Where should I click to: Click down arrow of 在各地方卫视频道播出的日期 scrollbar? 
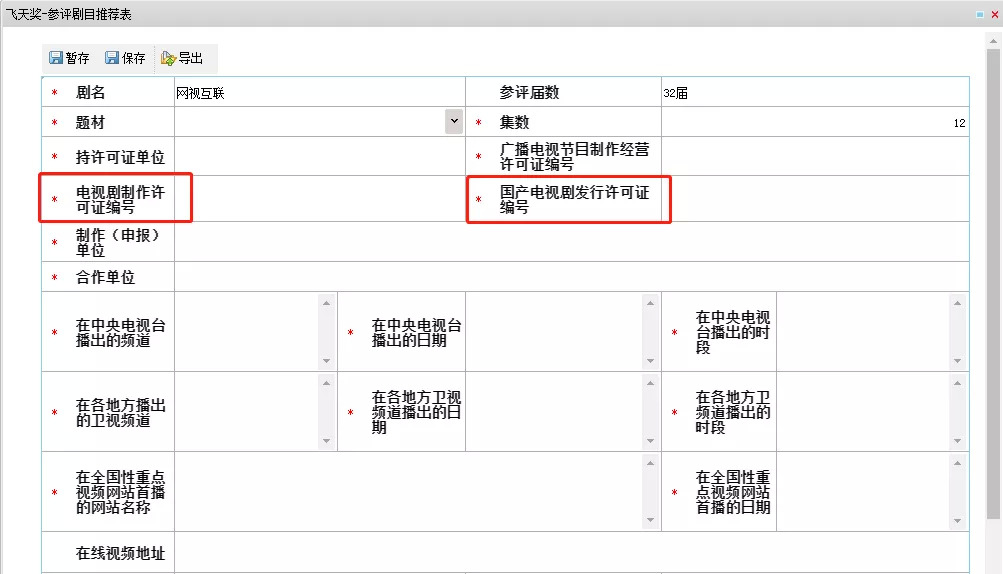[651, 441]
